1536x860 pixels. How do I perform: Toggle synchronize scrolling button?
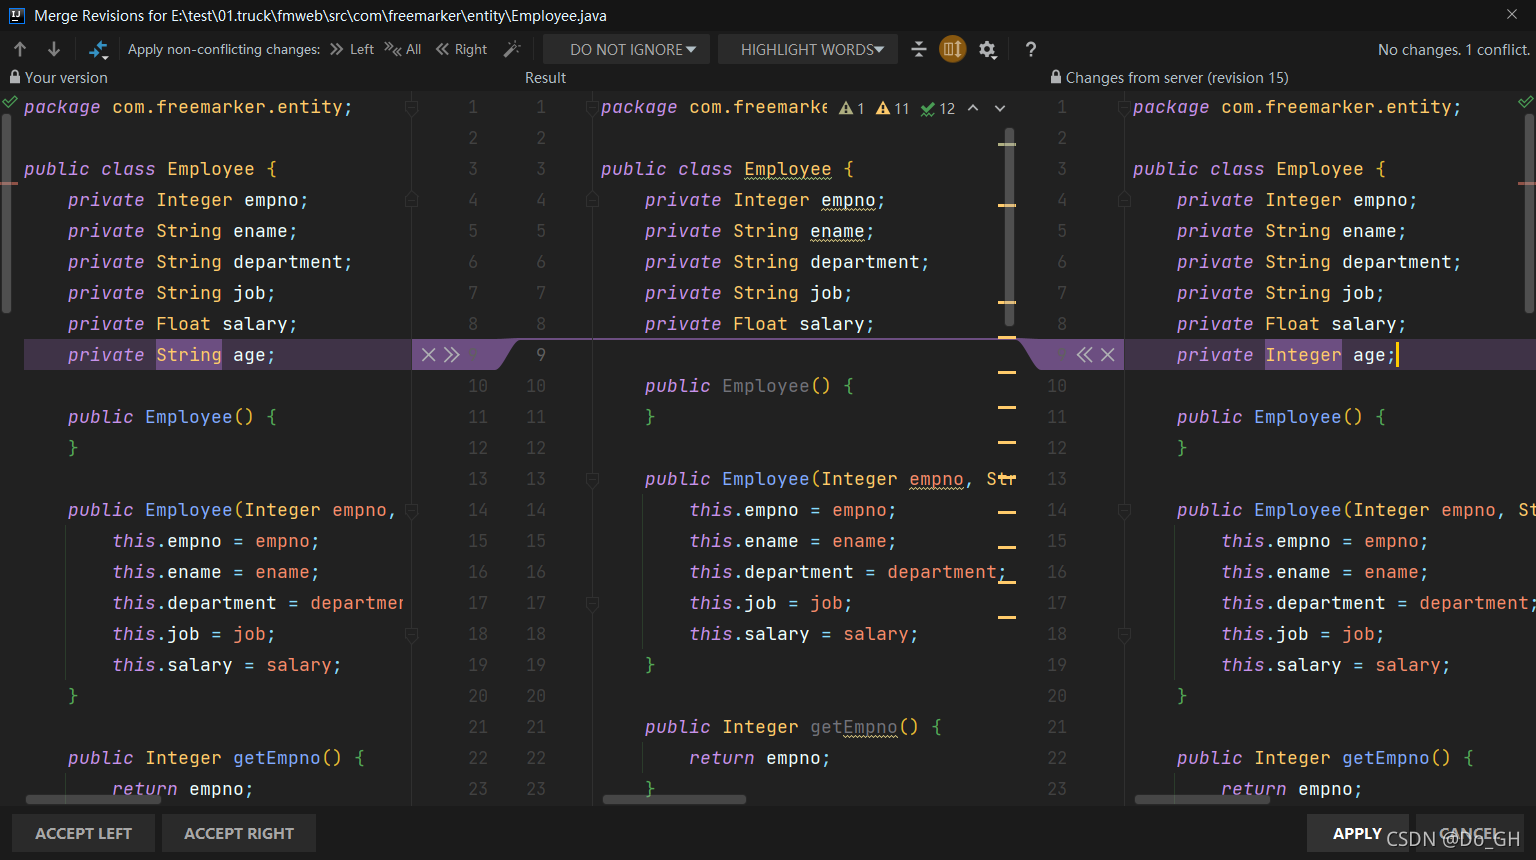953,49
